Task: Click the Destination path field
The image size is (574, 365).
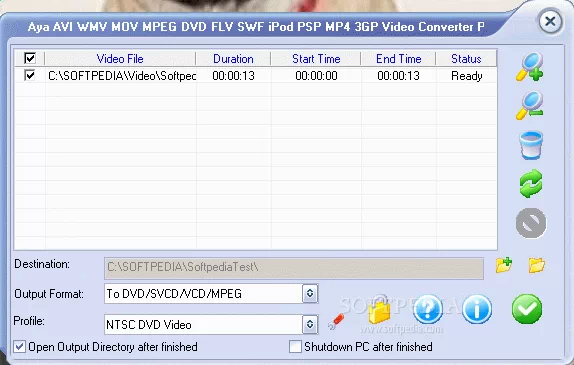Action: tap(294, 268)
